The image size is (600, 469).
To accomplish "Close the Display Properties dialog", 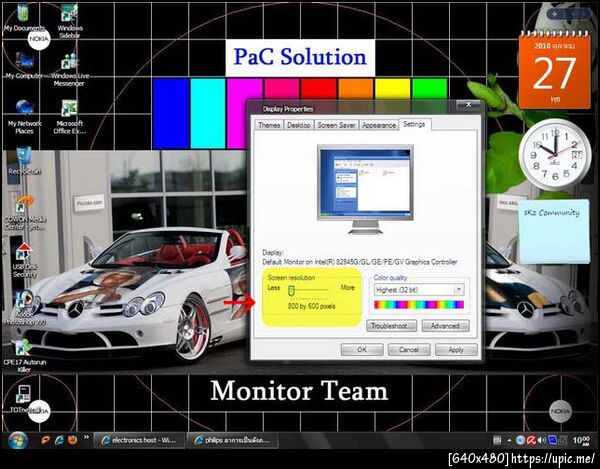I will pos(468,104).
